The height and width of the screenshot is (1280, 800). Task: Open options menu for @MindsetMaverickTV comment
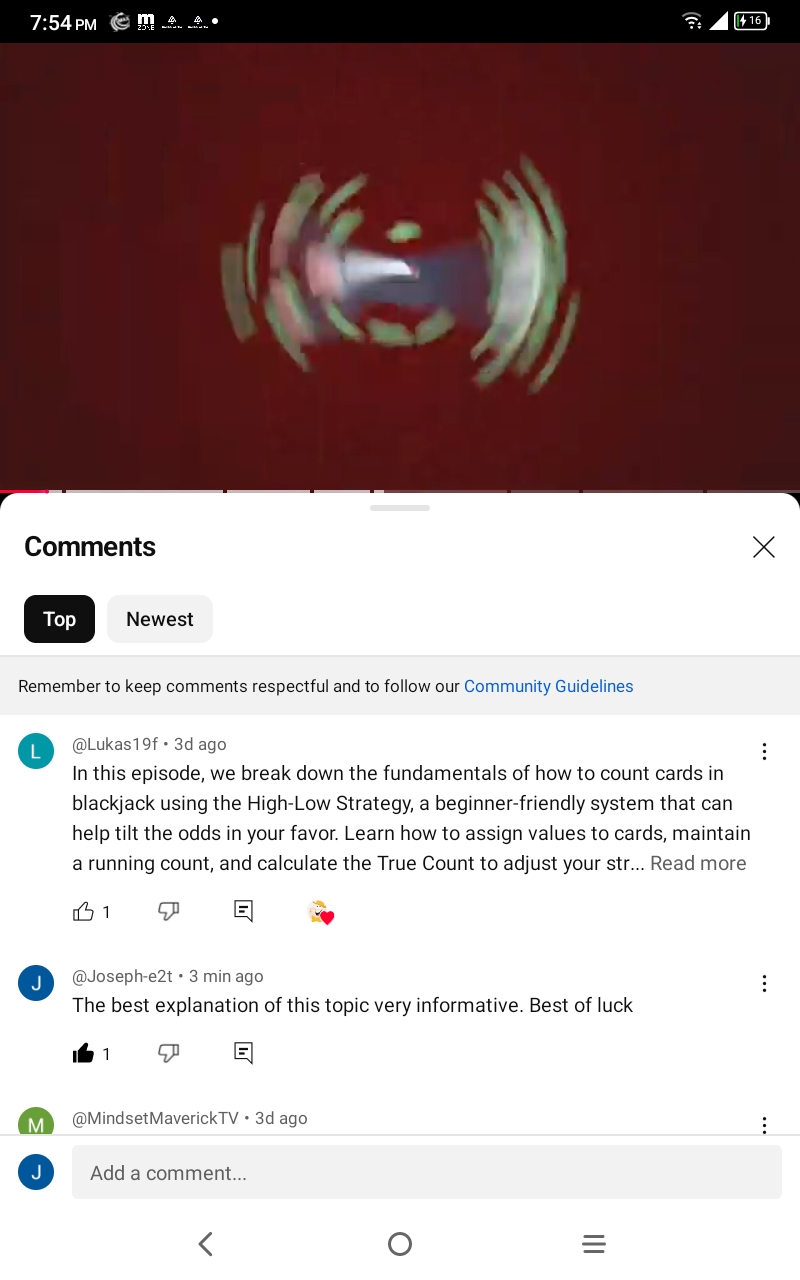pyautogui.click(x=764, y=1125)
